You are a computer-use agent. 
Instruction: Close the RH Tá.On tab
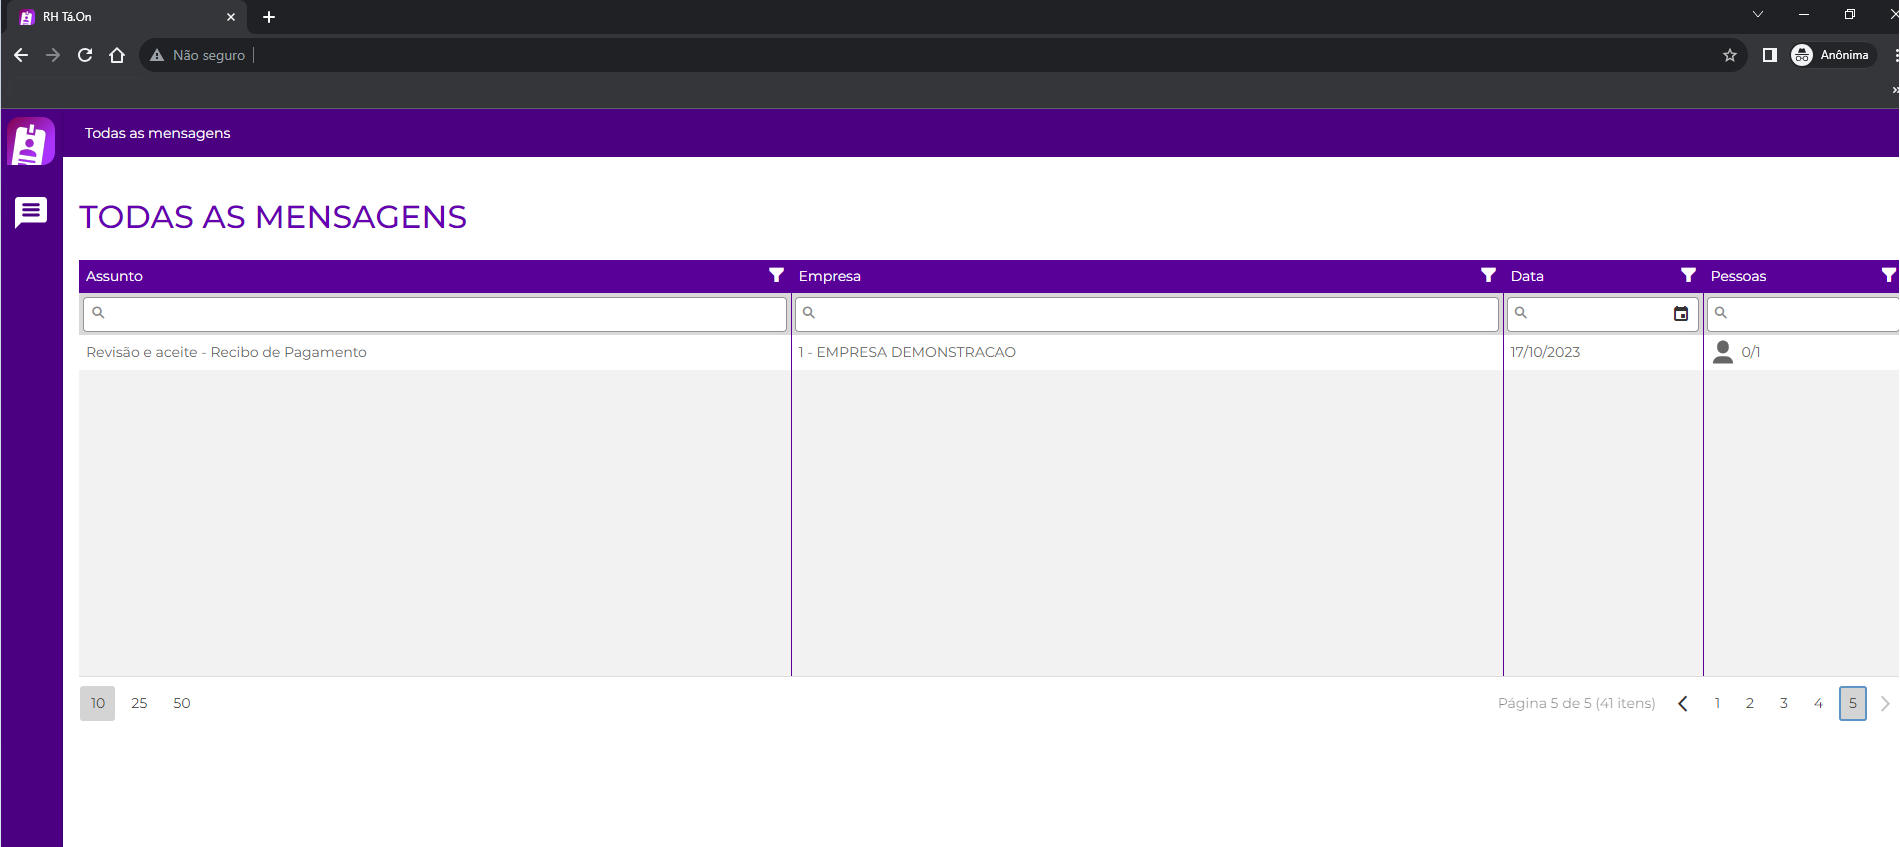[x=231, y=17]
